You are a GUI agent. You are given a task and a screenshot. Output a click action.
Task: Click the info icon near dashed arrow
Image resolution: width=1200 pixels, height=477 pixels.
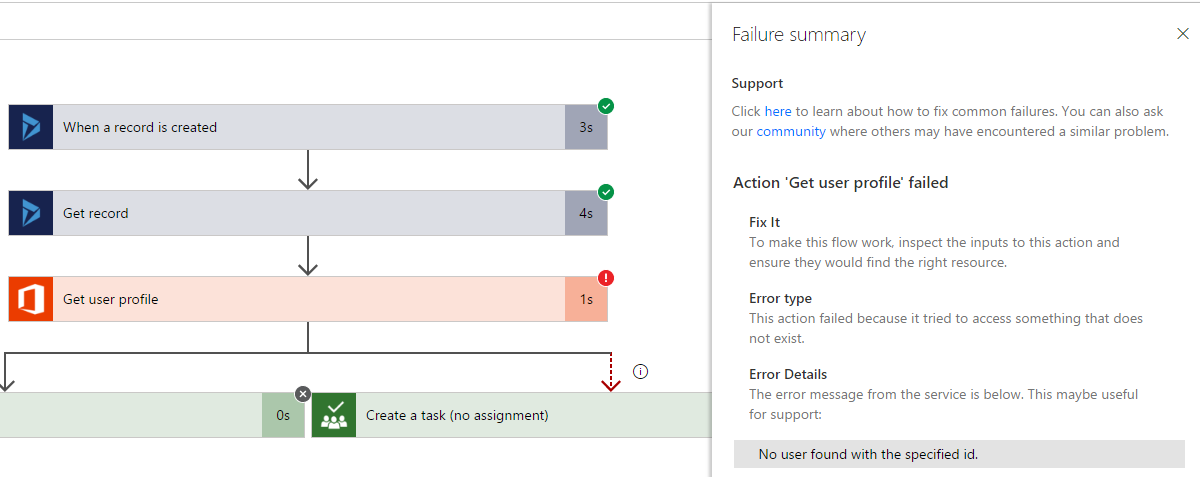[641, 372]
